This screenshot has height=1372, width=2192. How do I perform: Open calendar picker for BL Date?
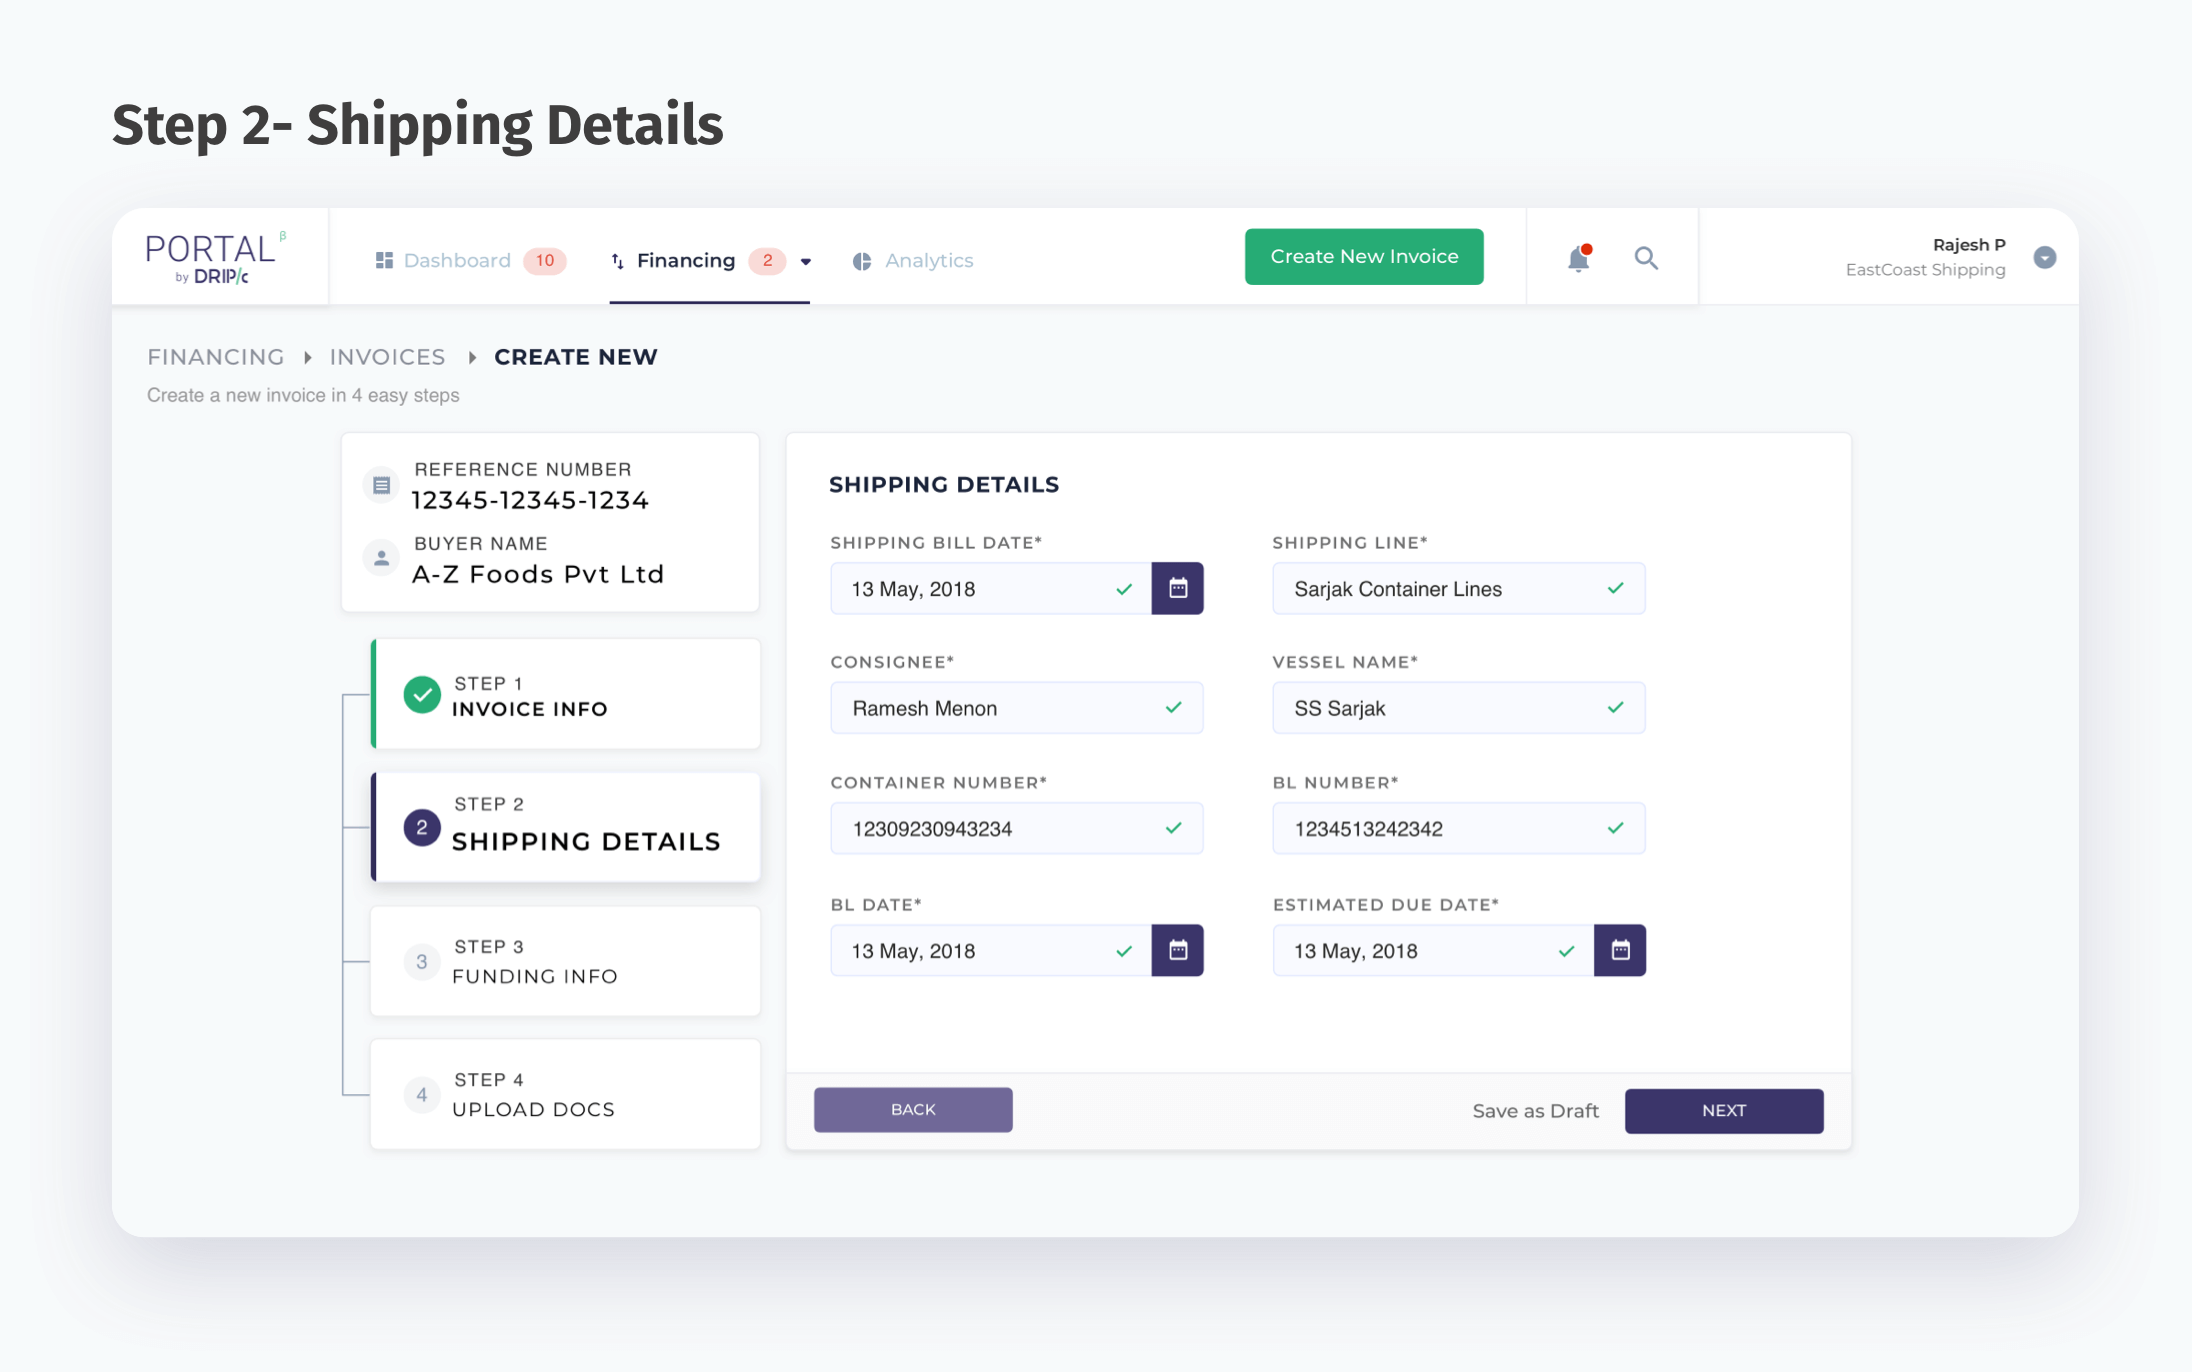click(1178, 950)
